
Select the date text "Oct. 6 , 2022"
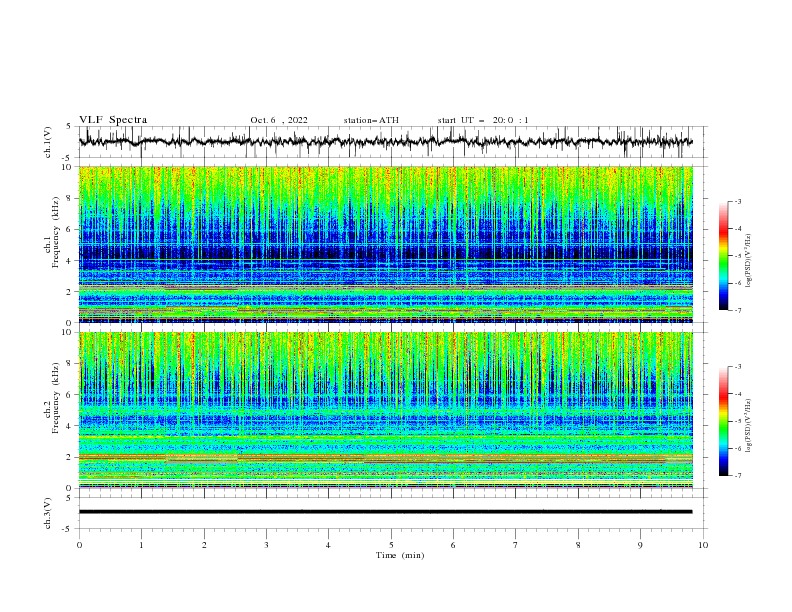point(279,120)
